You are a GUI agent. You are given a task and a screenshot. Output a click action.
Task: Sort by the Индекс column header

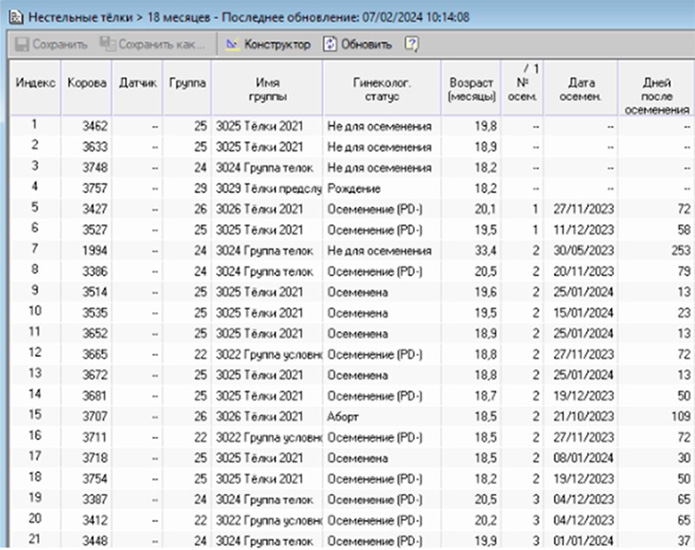pos(35,88)
